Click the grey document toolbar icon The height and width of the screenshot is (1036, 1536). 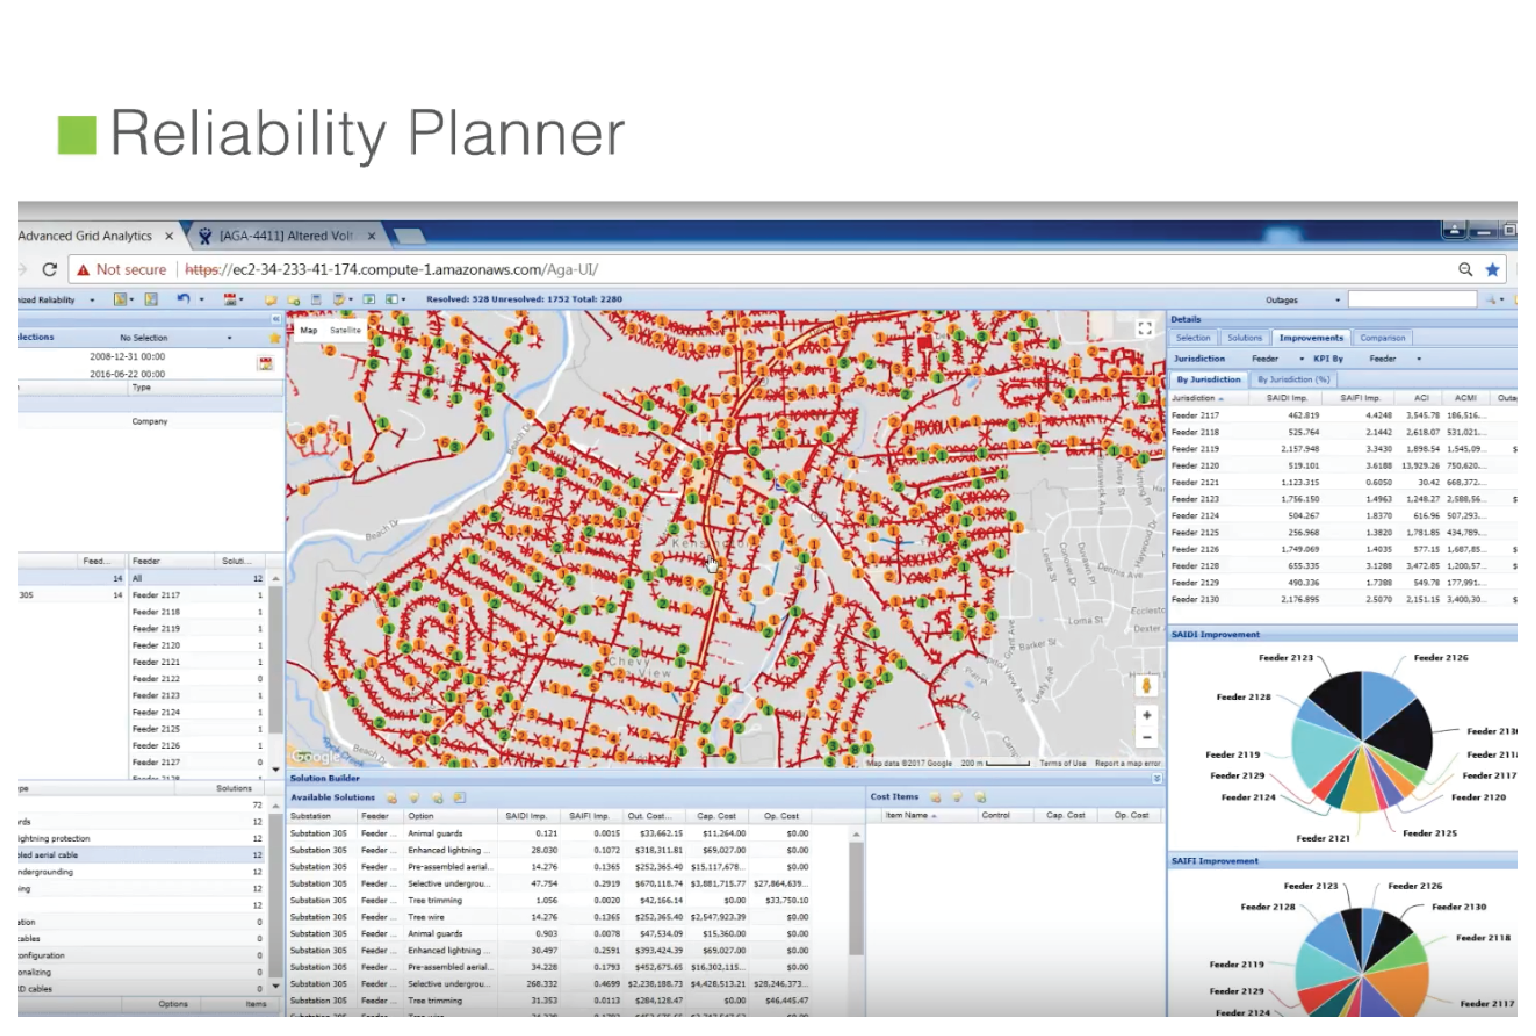[316, 299]
